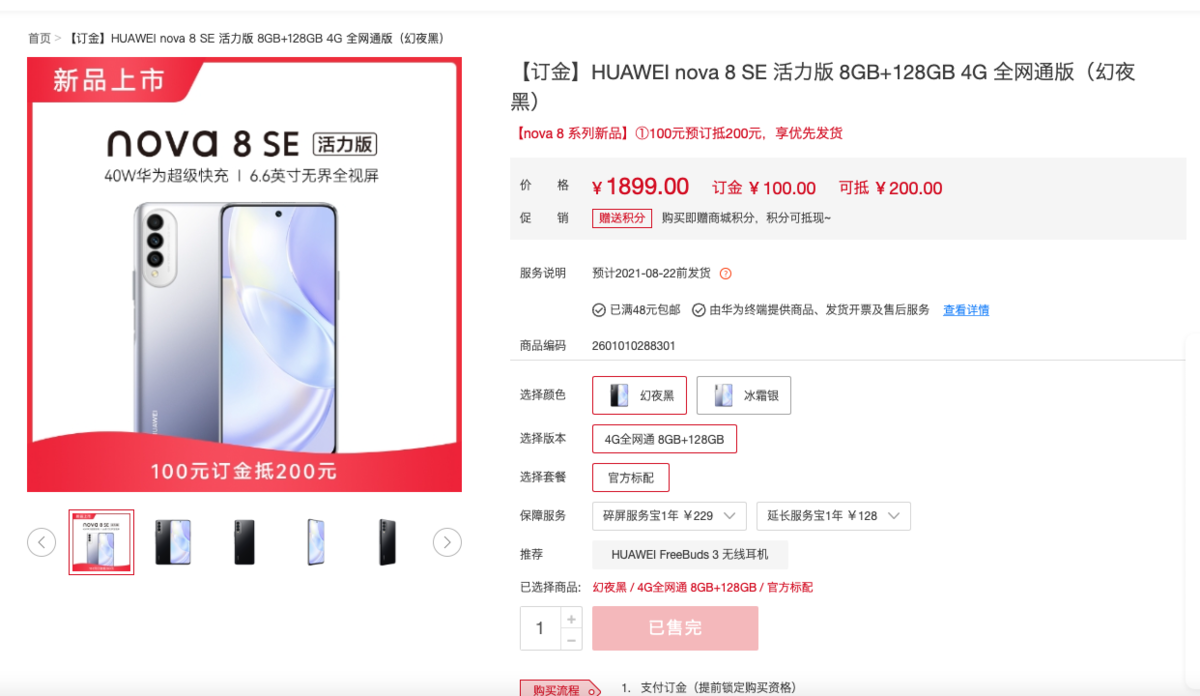Select the 4G全网通 8GB+128GB version
This screenshot has width=1200, height=696.
click(664, 439)
